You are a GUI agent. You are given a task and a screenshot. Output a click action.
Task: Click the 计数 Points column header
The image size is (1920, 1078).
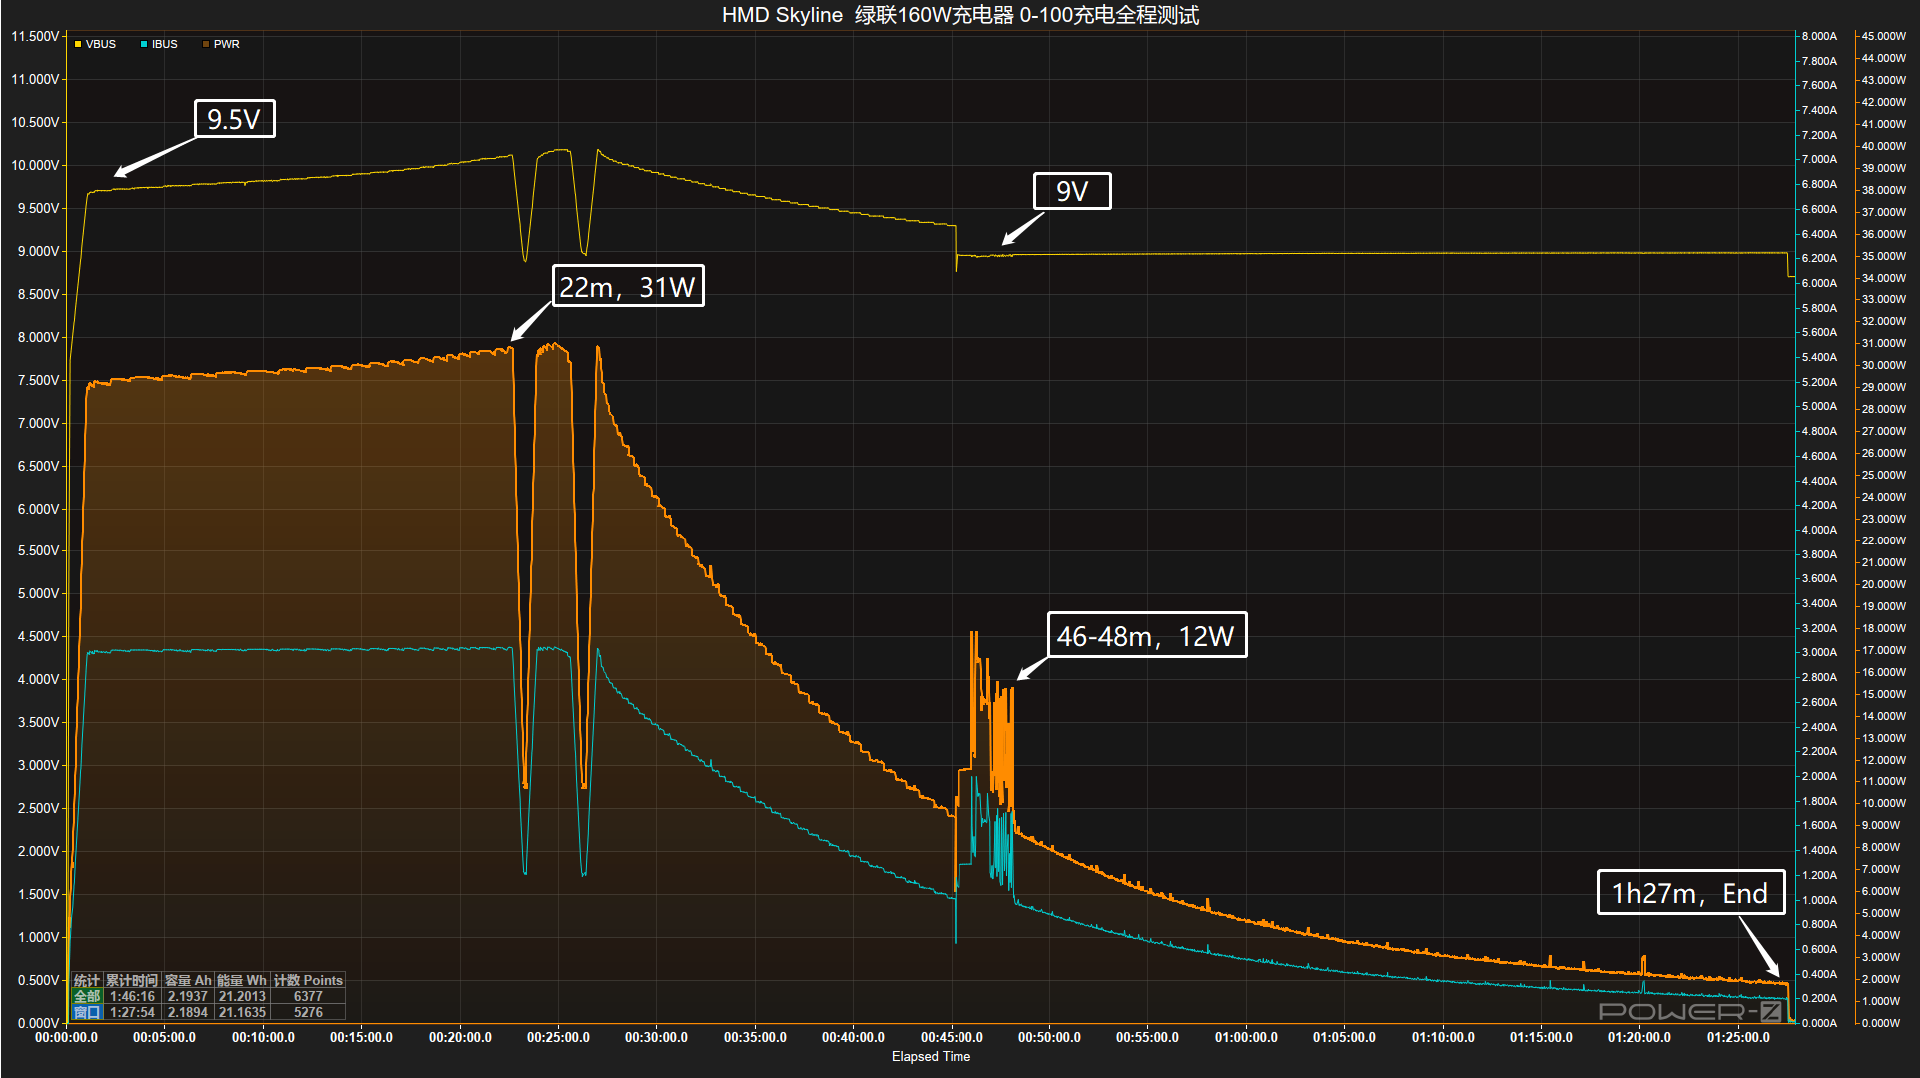308,980
